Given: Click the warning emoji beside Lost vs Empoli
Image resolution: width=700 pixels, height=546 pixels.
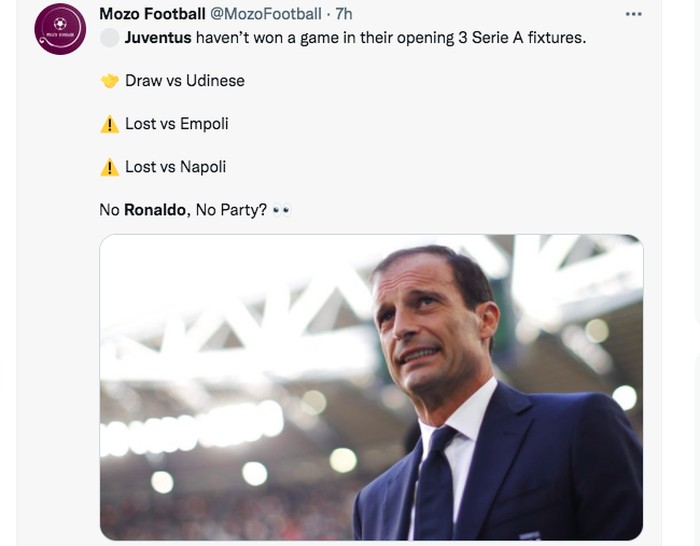Looking at the screenshot, I should [110, 124].
